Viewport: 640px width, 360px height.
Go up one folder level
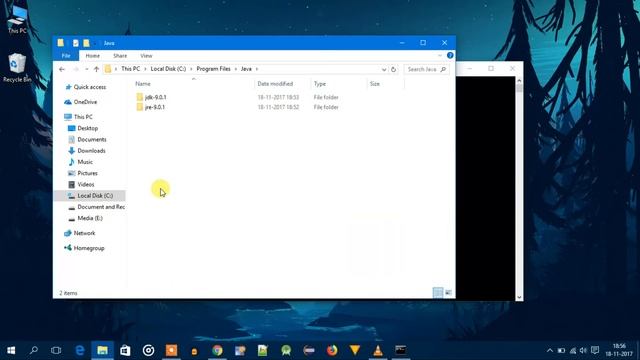96,69
